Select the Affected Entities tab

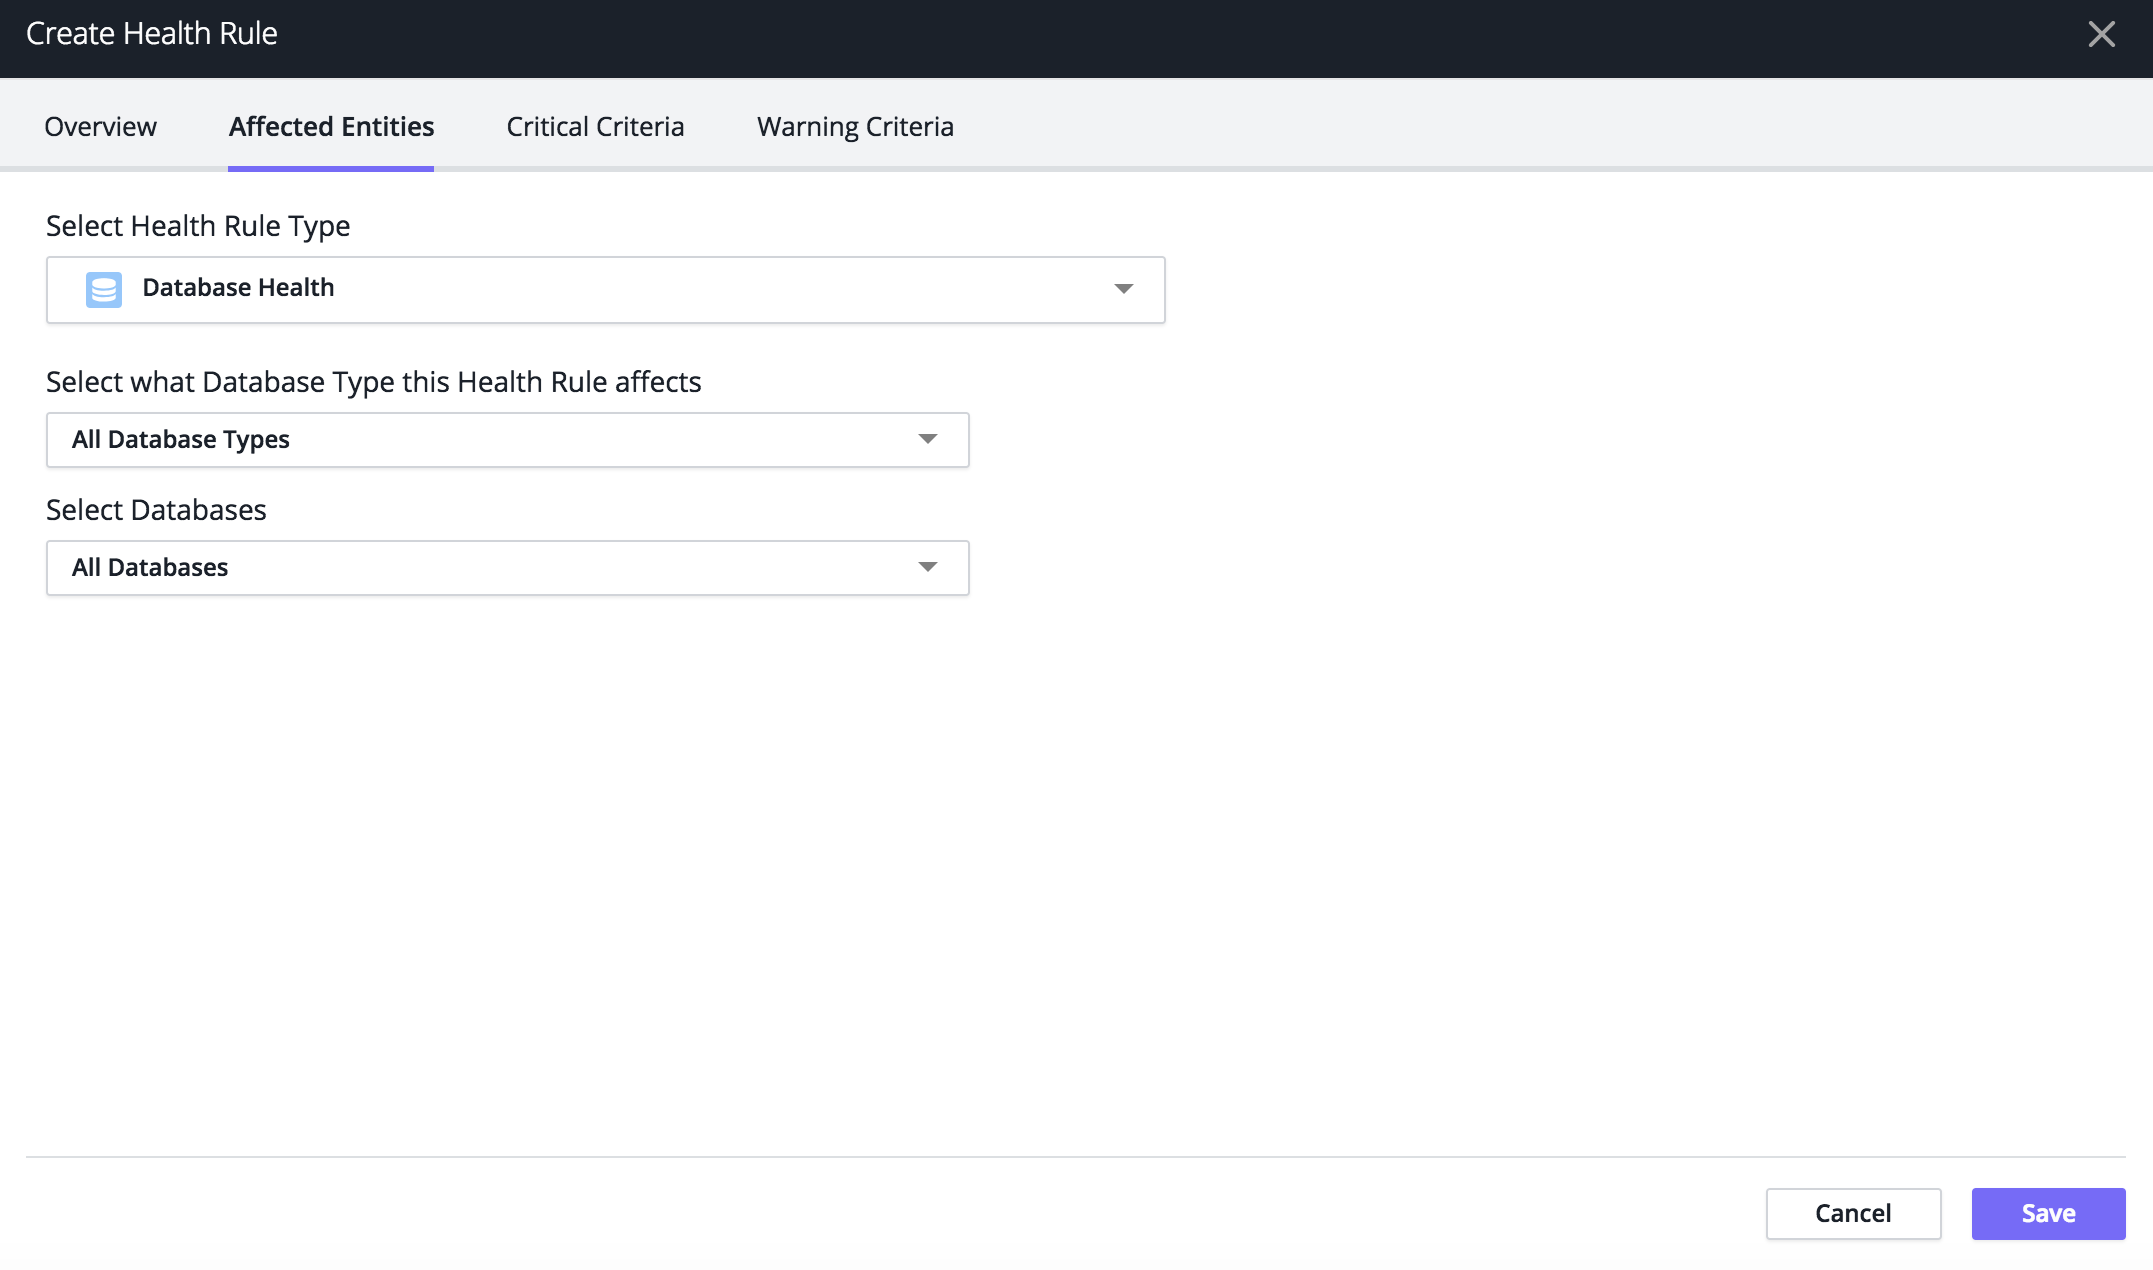point(331,125)
